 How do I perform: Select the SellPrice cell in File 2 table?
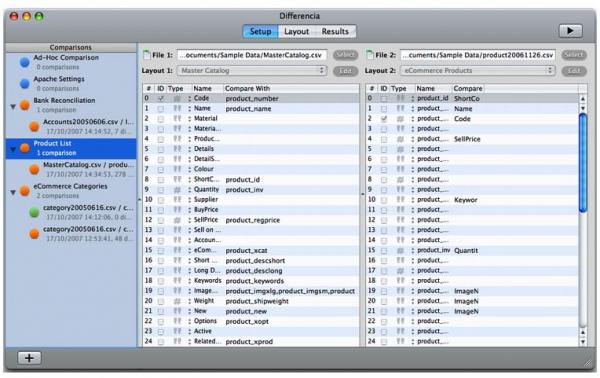click(467, 139)
